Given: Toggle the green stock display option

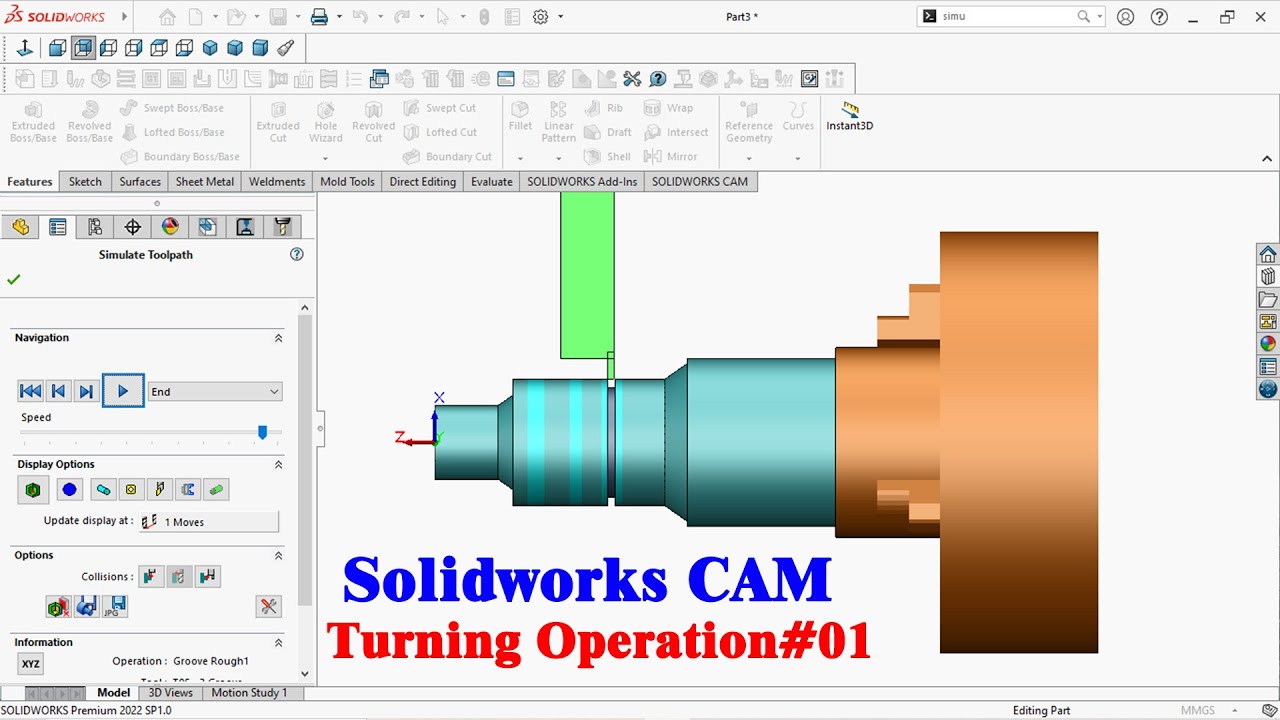Looking at the screenshot, I should pos(33,490).
